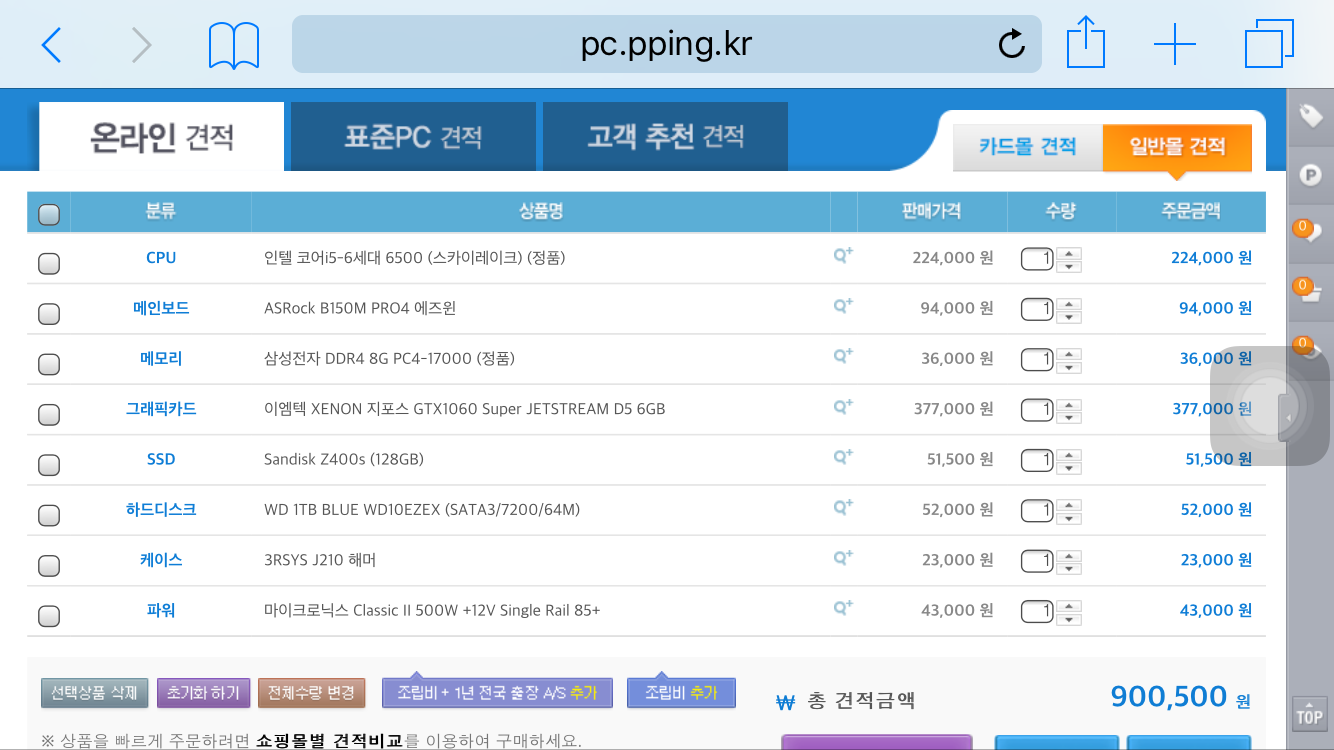Image resolution: width=1334 pixels, height=750 pixels.
Task: Open the 메인보드 category link
Action: (161, 308)
